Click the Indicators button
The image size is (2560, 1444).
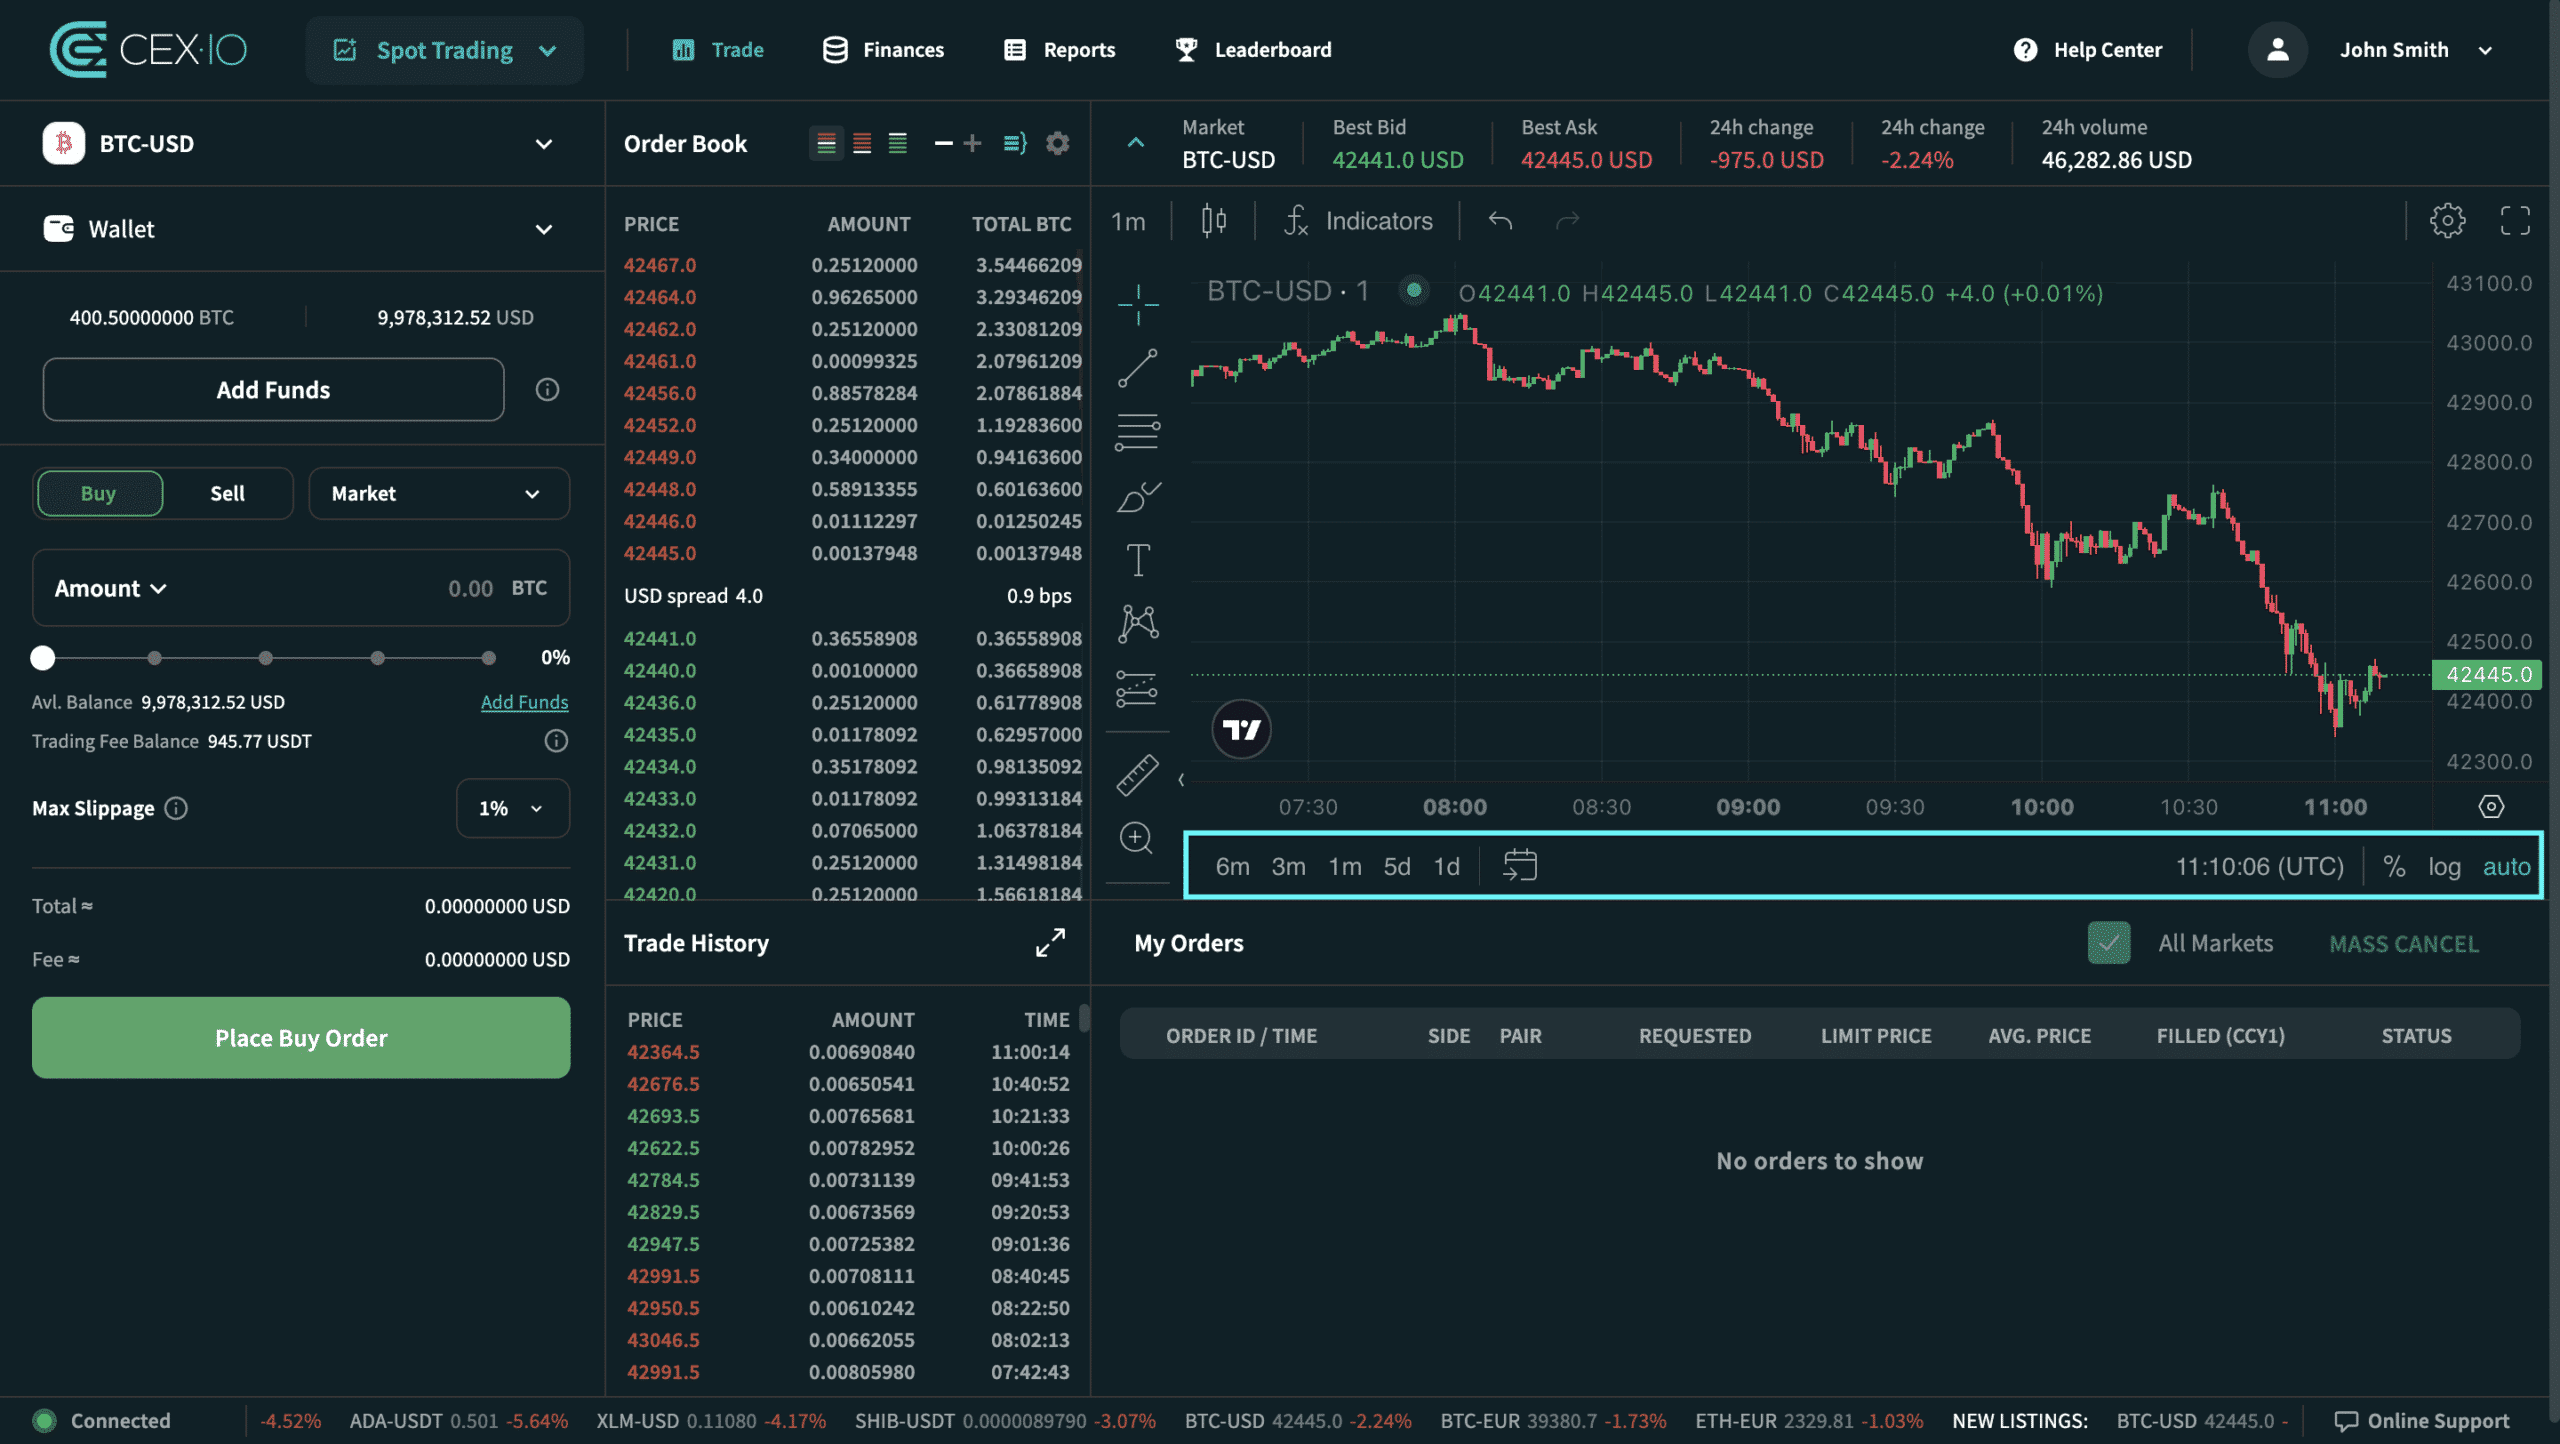pos(1357,221)
